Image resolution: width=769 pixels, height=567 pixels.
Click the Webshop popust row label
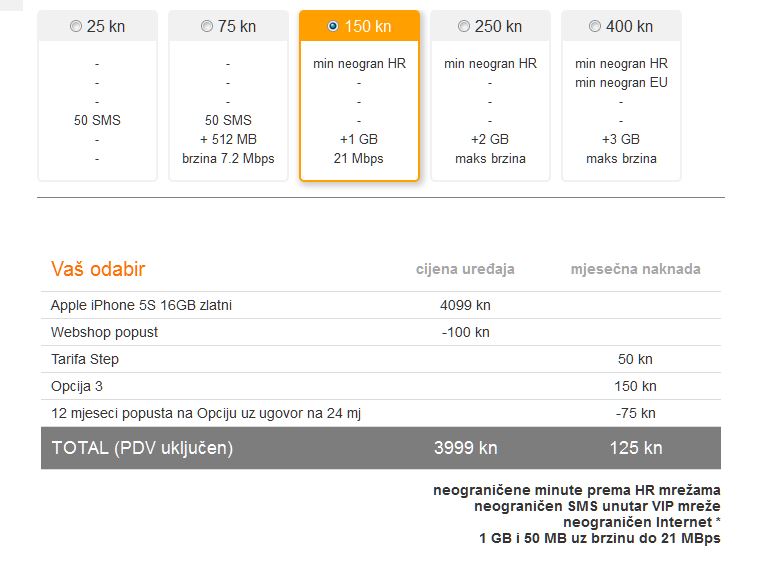click(x=104, y=332)
